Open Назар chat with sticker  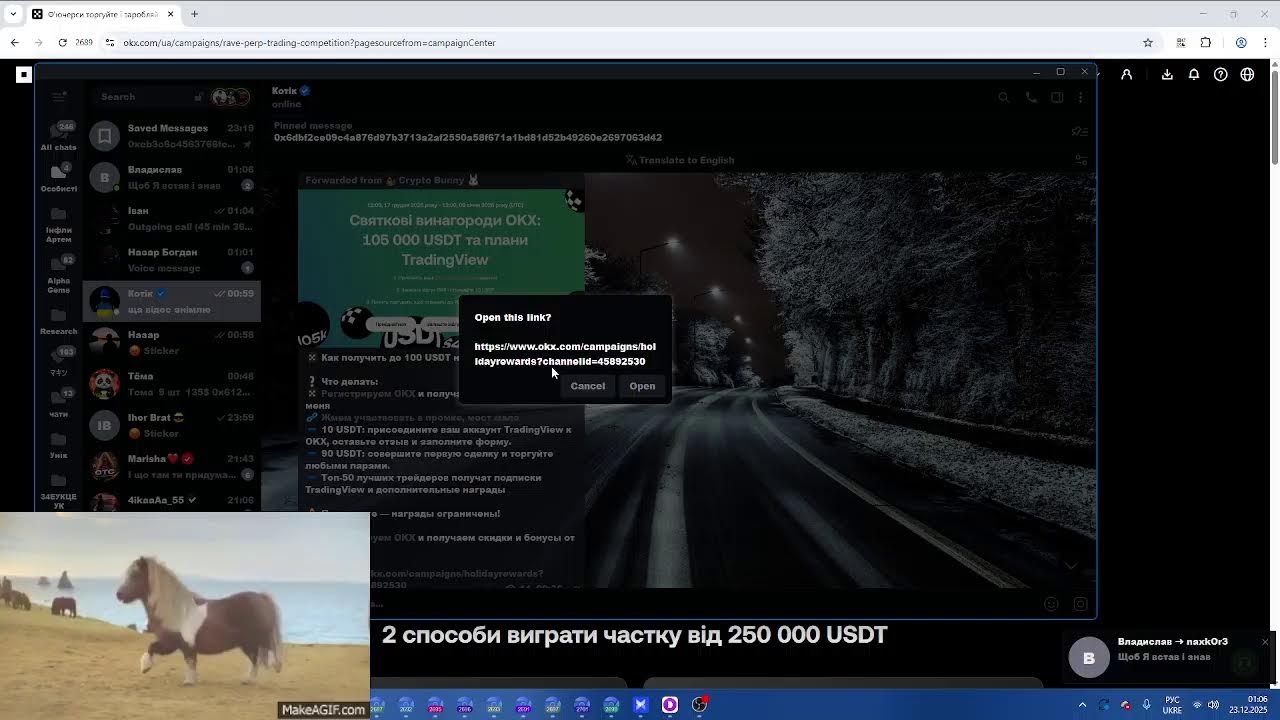[172, 342]
